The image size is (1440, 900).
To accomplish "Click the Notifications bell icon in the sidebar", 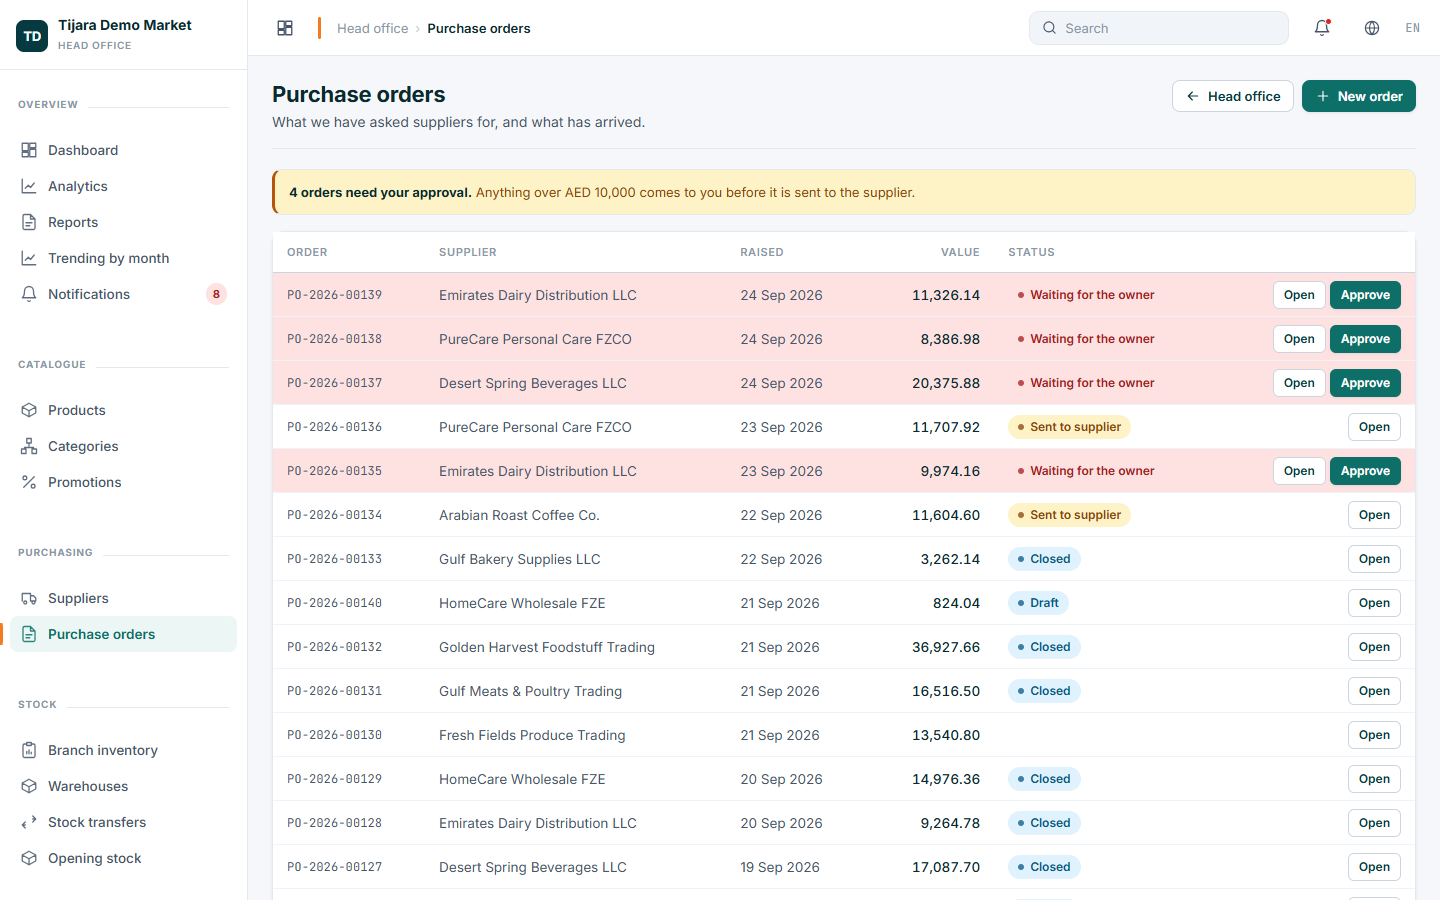I will (x=29, y=294).
